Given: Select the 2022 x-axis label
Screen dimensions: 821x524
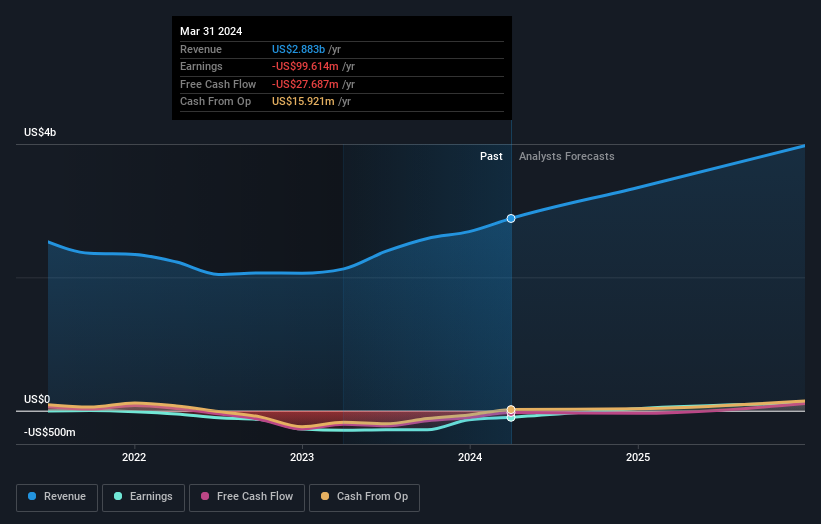Looking at the screenshot, I should pos(134,457).
